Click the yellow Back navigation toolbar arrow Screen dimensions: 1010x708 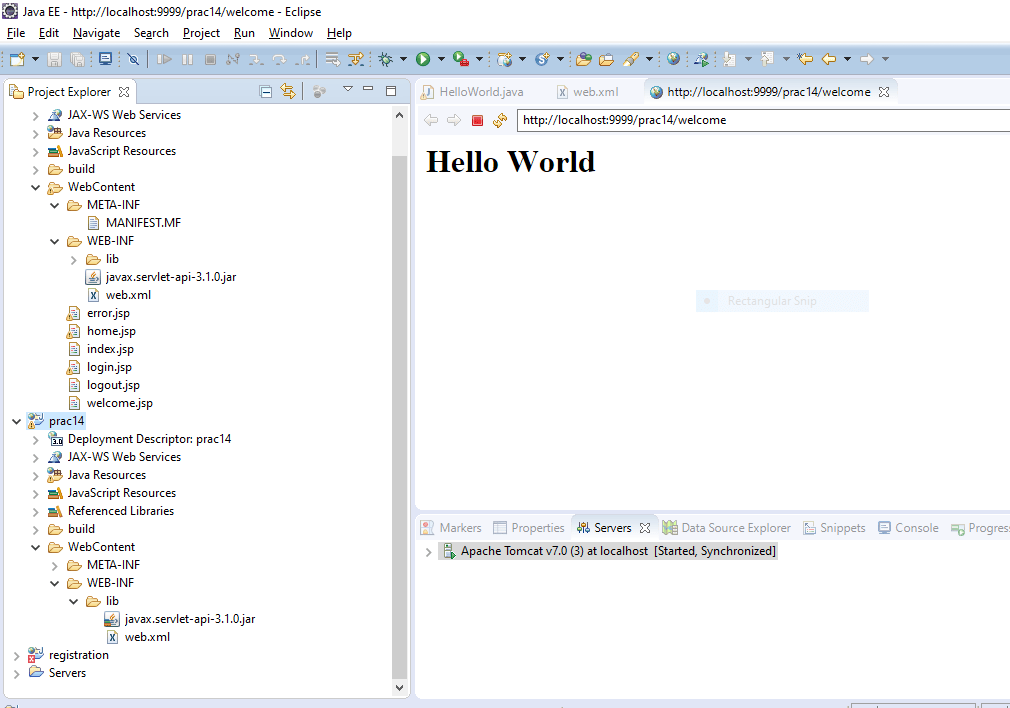tap(829, 59)
